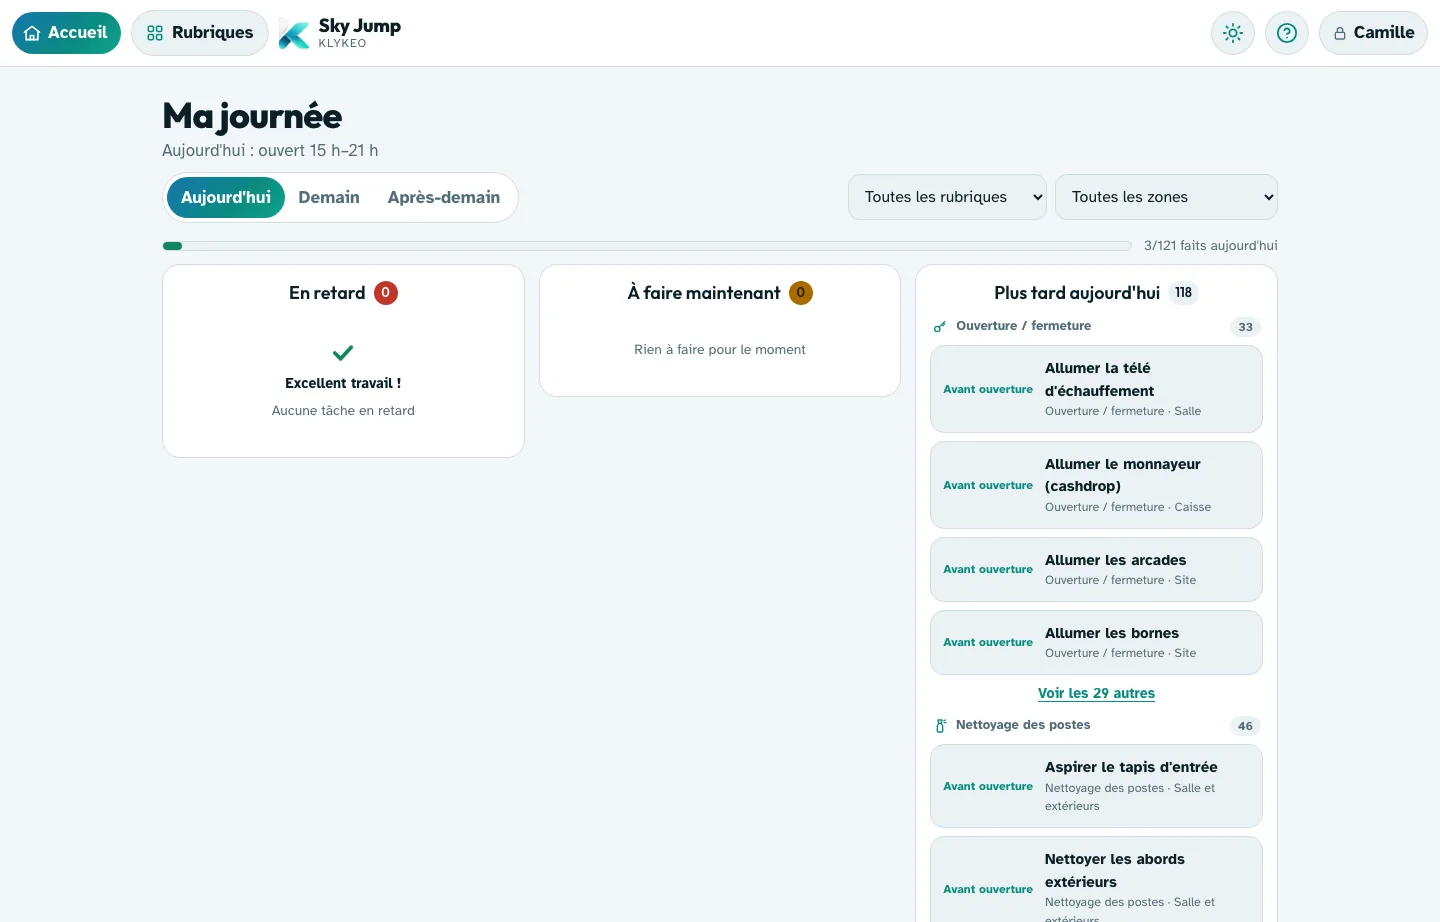
Task: Click the Voir les 29 autres link
Action: click(x=1096, y=693)
